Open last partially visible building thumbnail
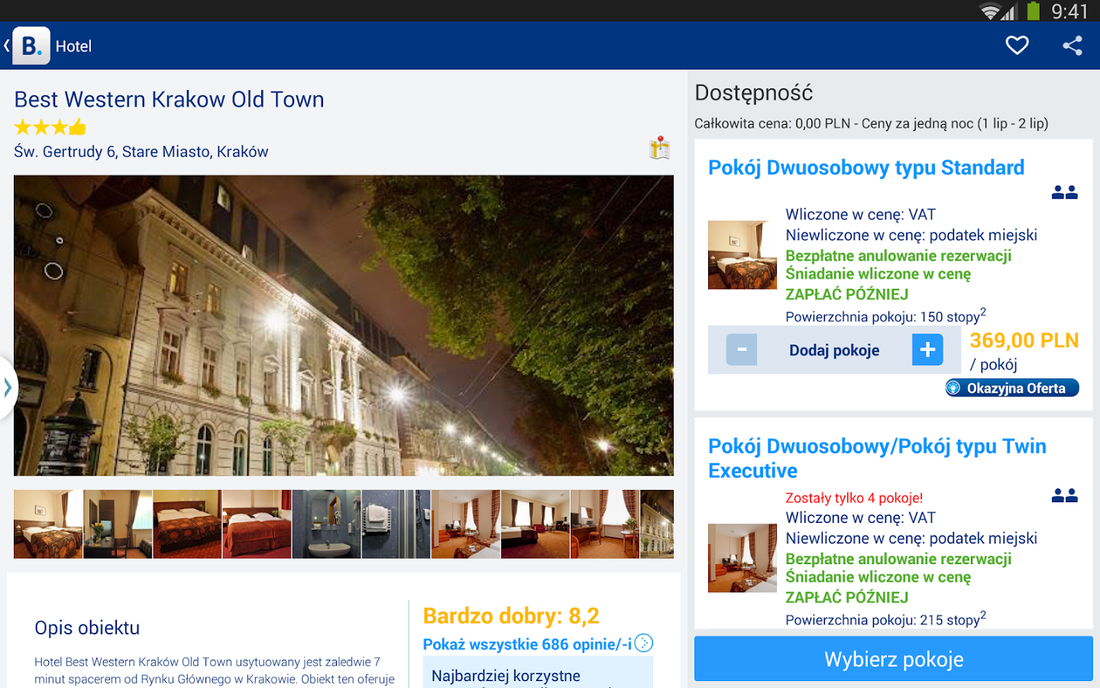Image resolution: width=1100 pixels, height=688 pixels. point(657,524)
